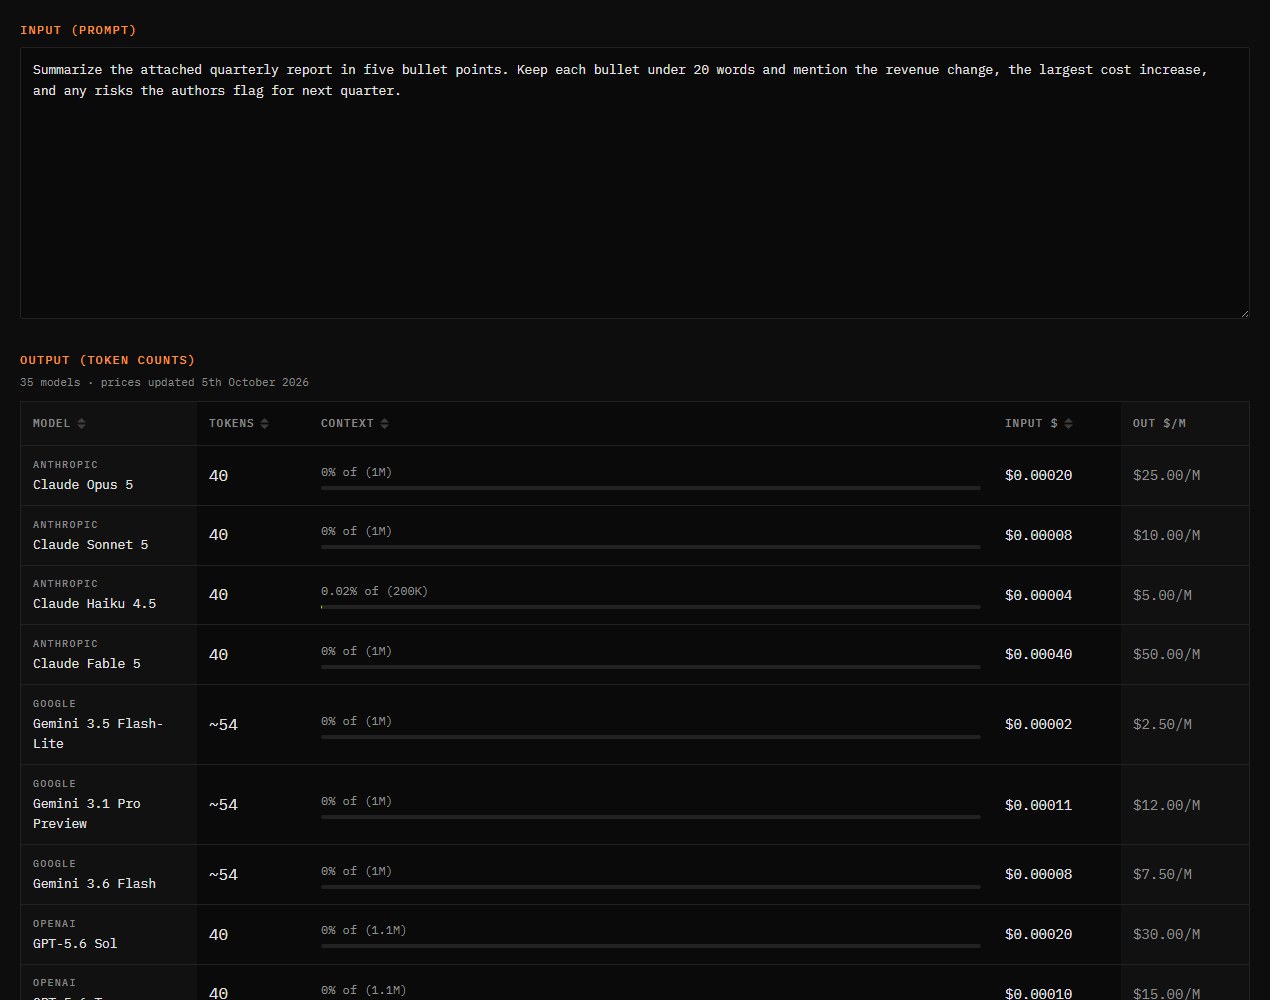Click the CONTEXT column header label
This screenshot has height=1000, width=1270.
click(x=347, y=424)
